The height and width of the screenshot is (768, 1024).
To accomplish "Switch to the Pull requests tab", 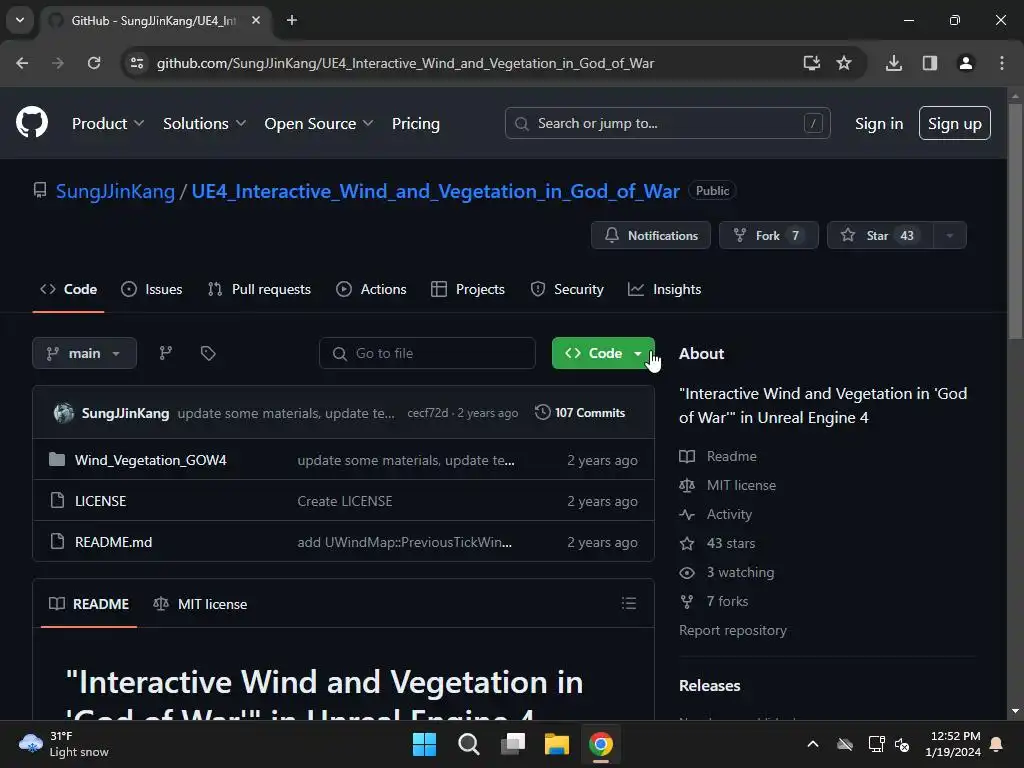I will (x=259, y=289).
